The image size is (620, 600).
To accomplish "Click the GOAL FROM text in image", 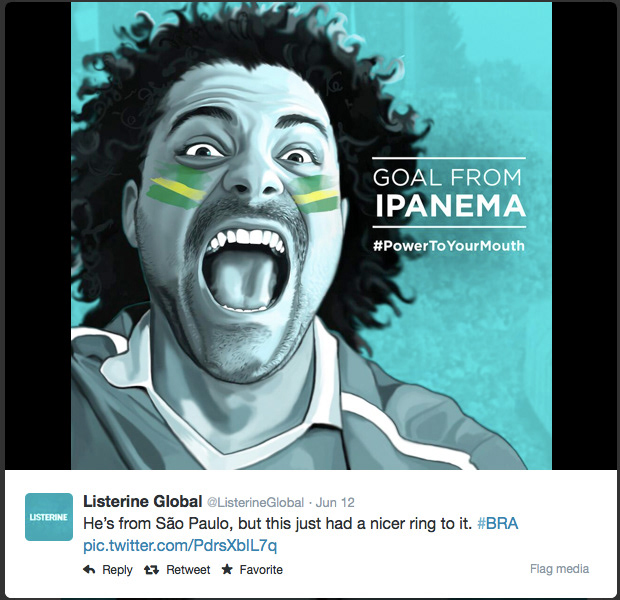I will 447,177.
